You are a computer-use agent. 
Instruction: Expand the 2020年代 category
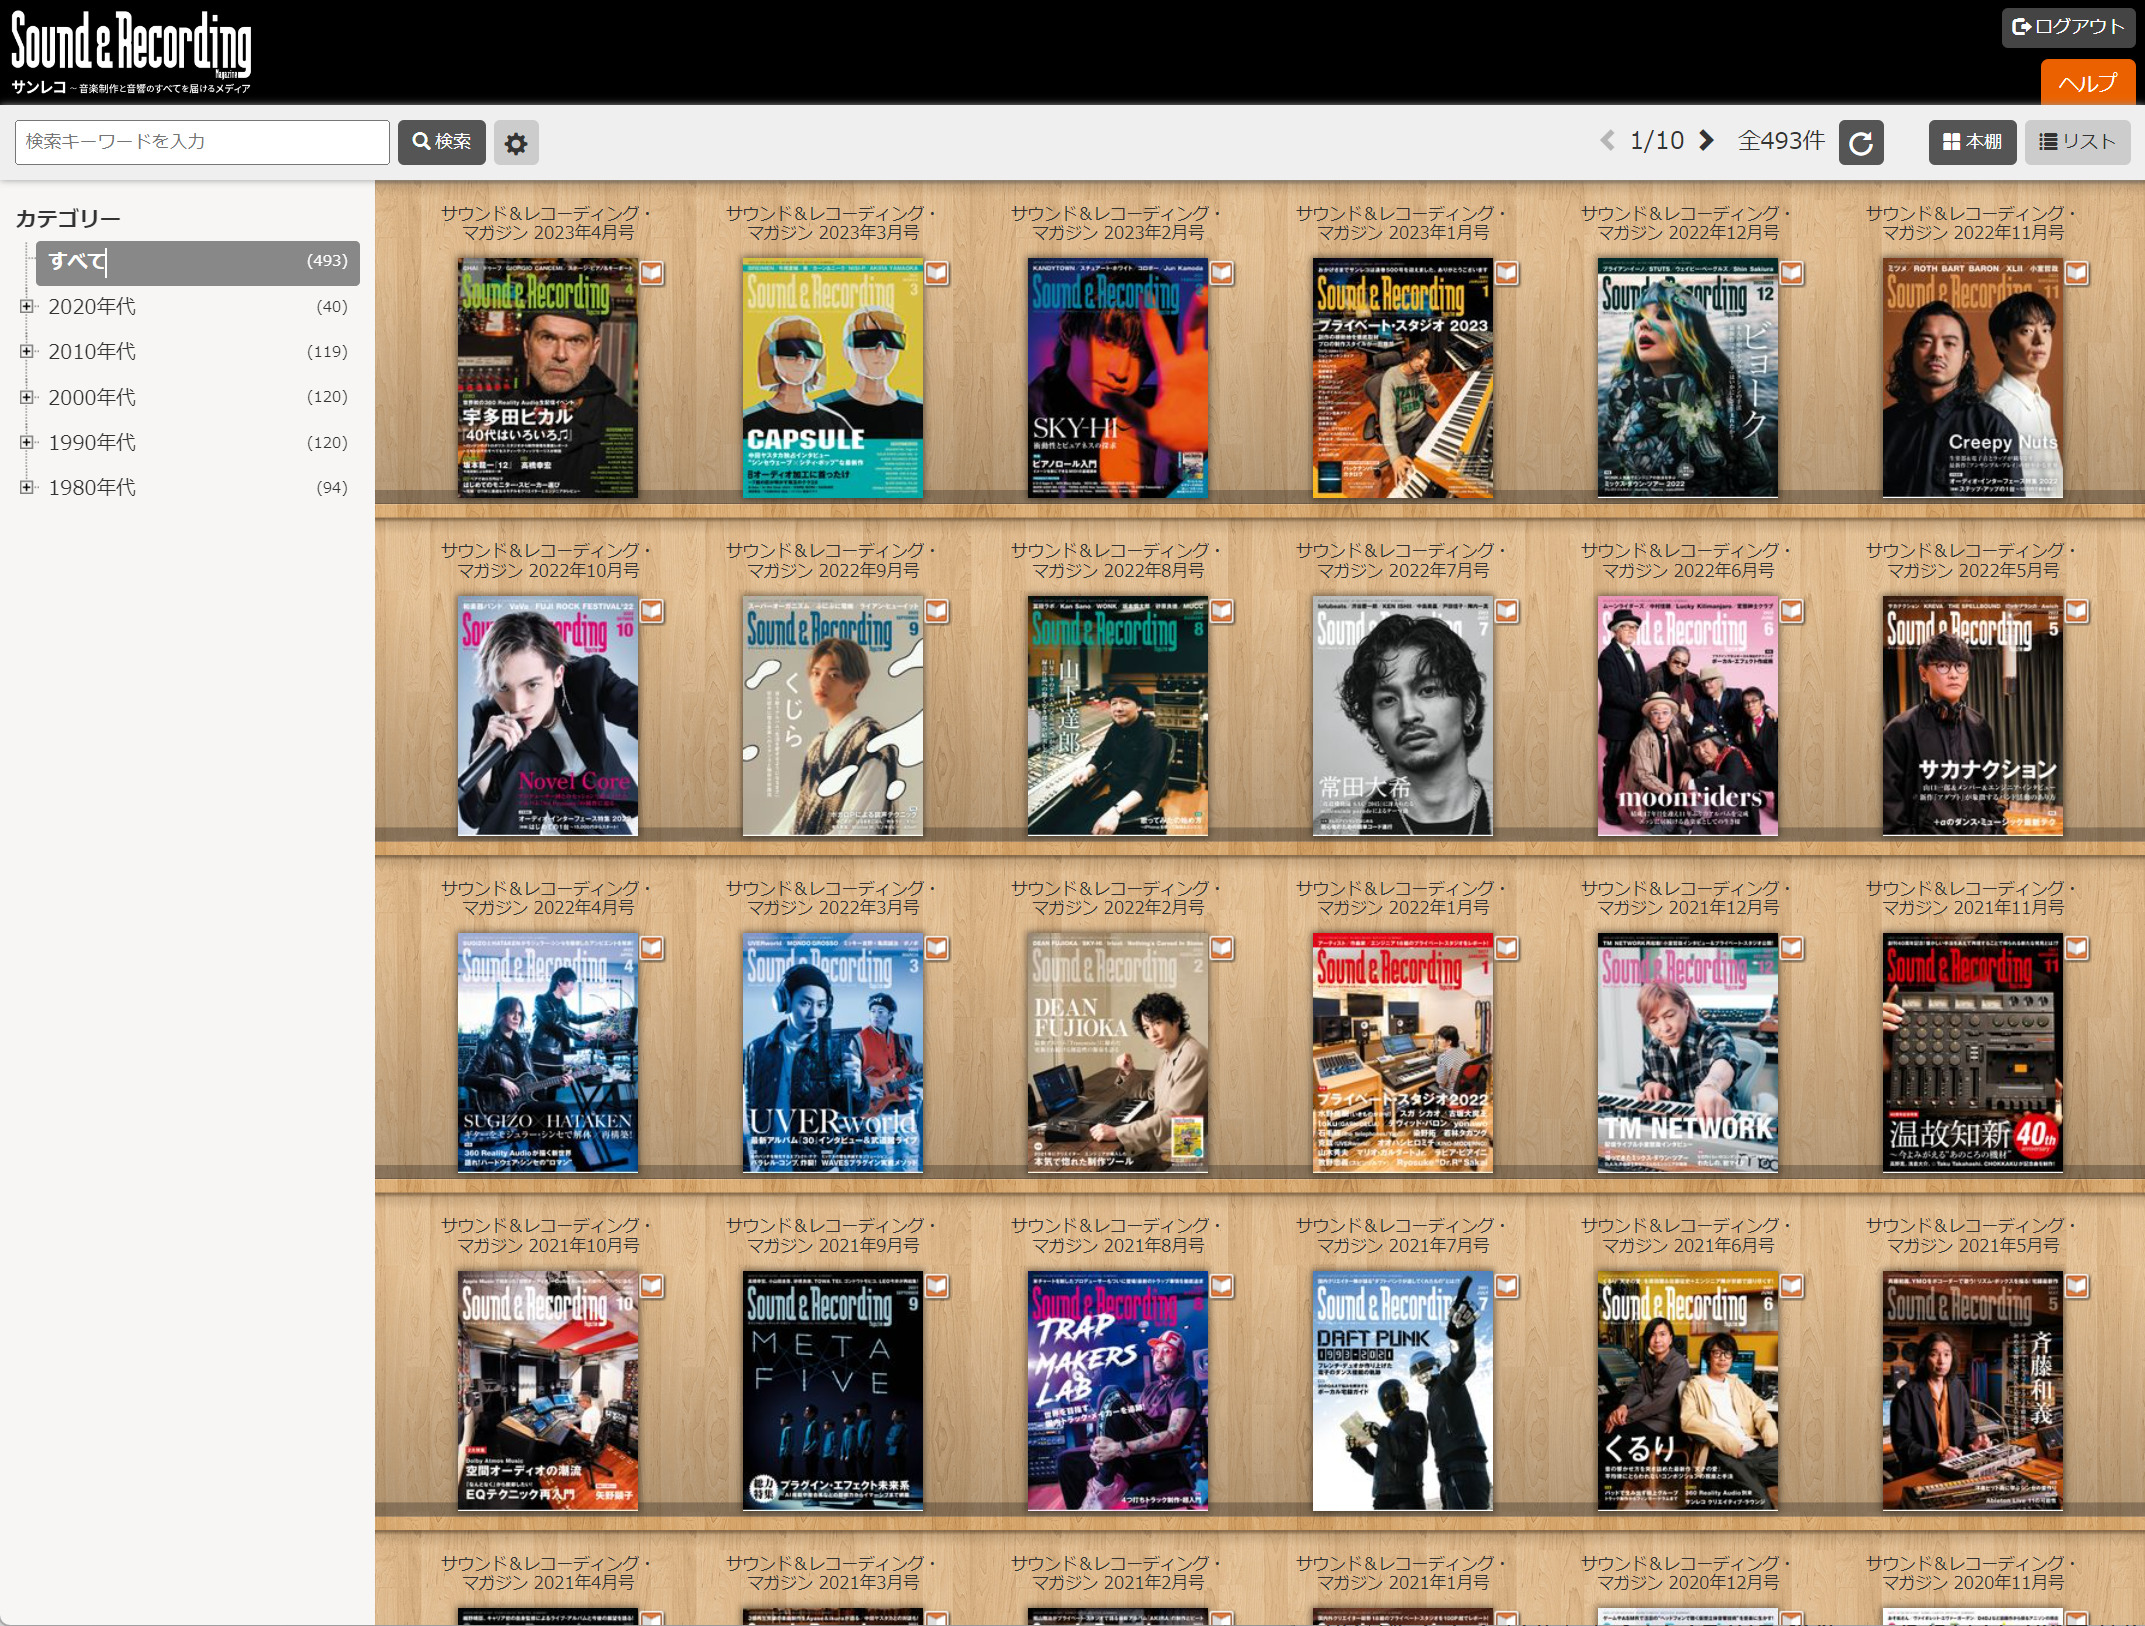tap(27, 306)
